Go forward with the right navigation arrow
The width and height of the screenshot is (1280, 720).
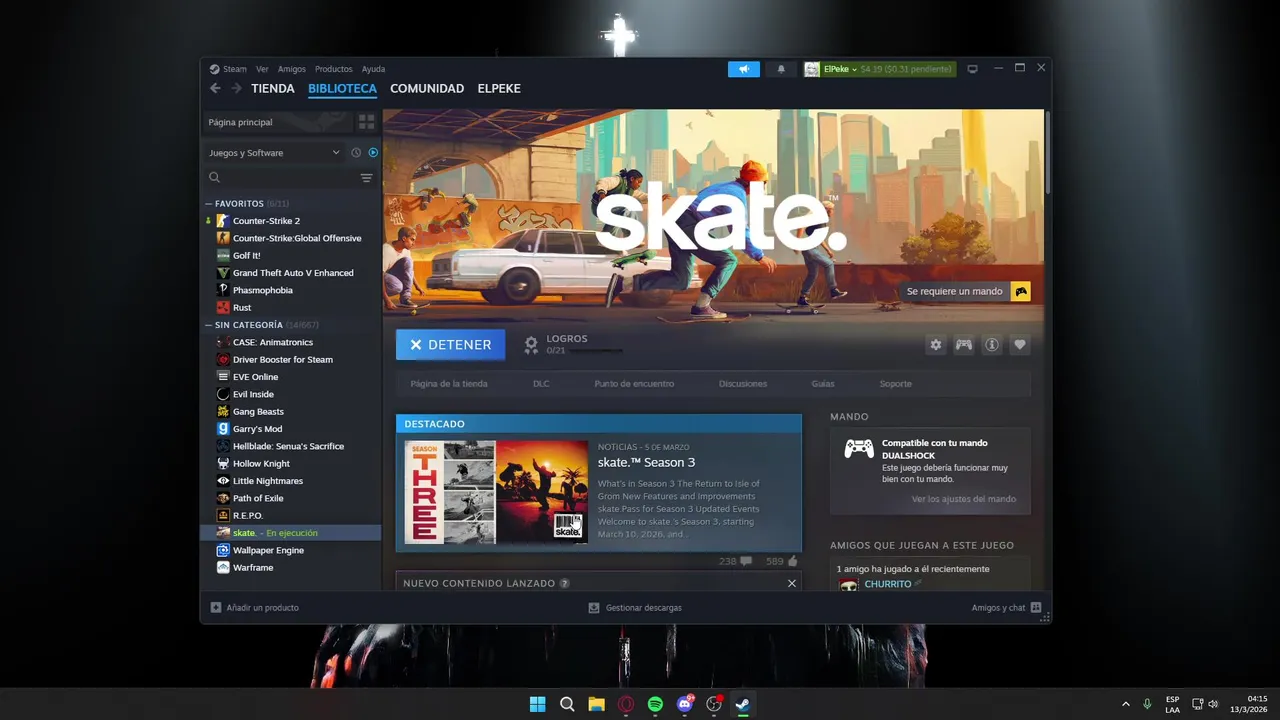coord(237,88)
